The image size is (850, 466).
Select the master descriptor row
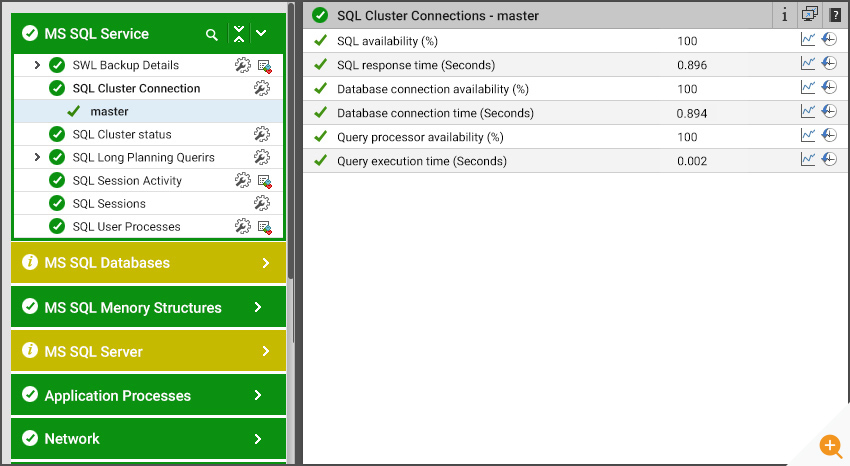click(x=148, y=111)
